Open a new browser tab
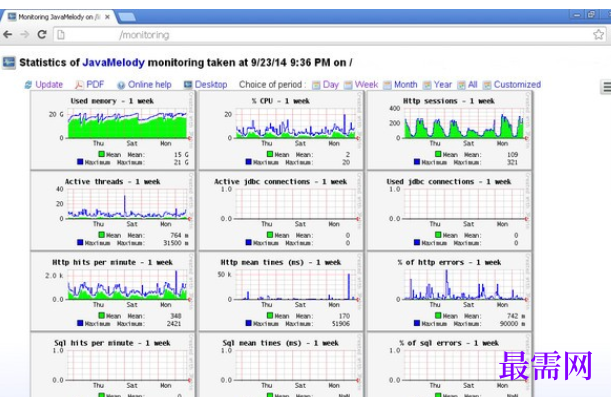Viewport: 611px width, 397px height. click(x=127, y=17)
